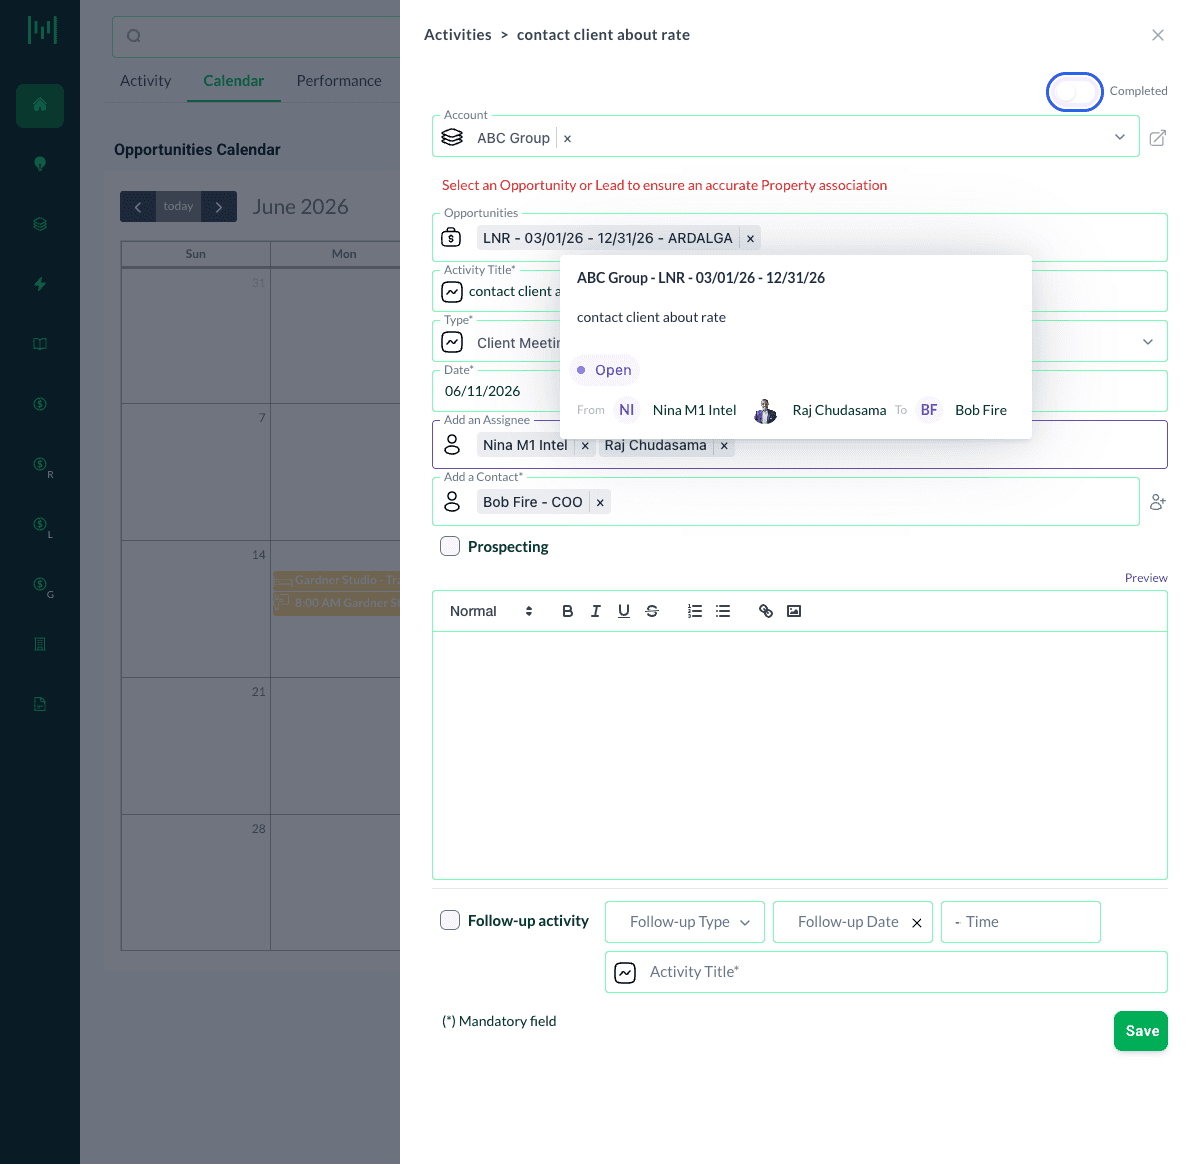Image resolution: width=1200 pixels, height=1164 pixels.
Task: Remove Bob Fire - COO contact
Action: click(x=600, y=502)
